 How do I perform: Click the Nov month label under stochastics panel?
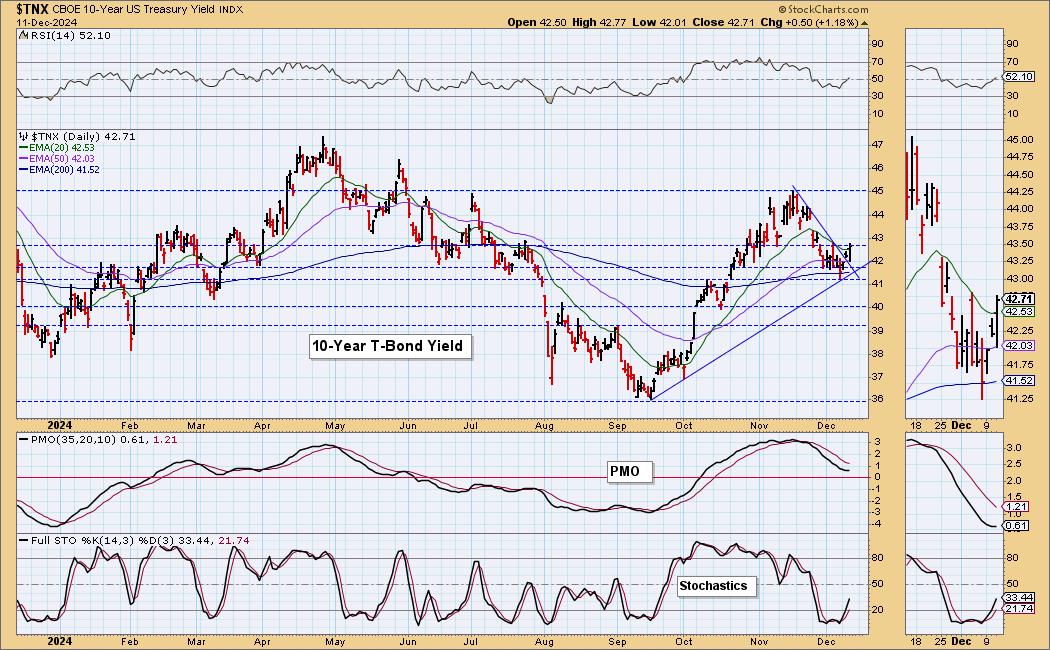tap(759, 641)
